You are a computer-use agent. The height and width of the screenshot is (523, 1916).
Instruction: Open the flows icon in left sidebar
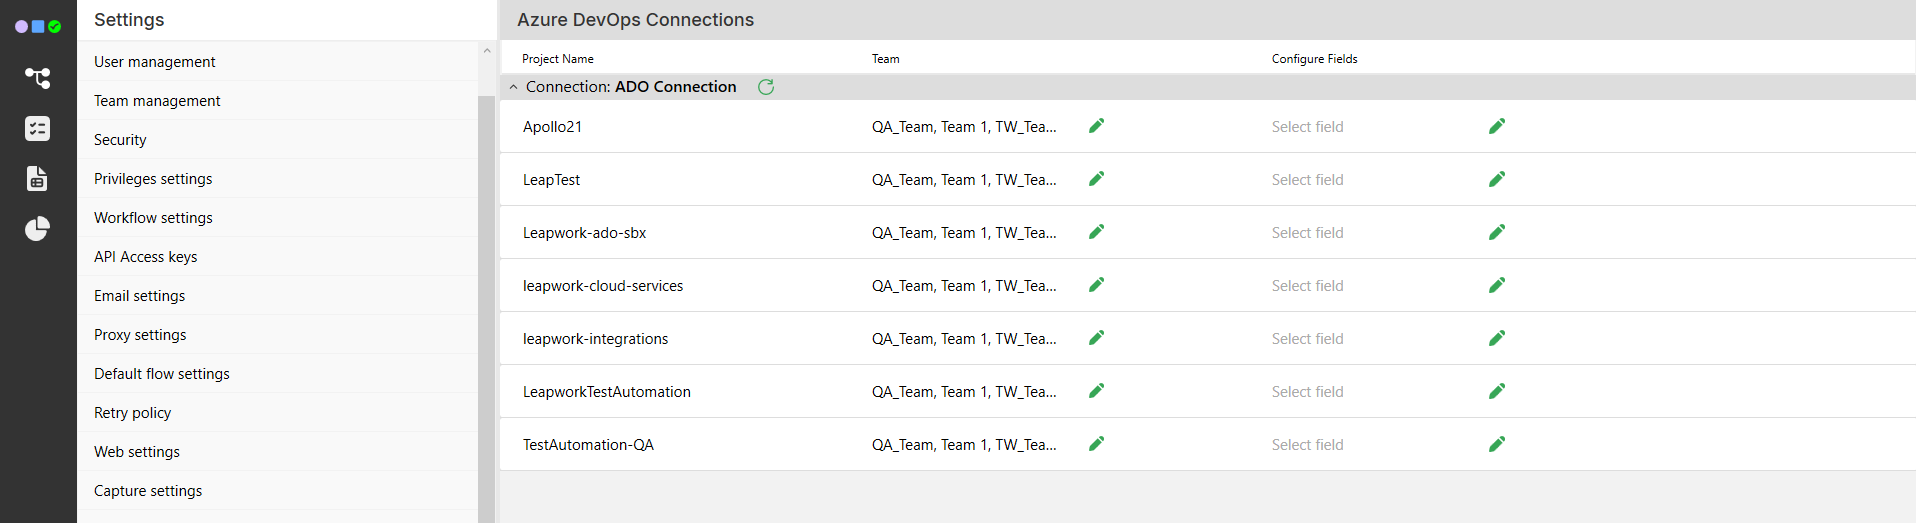click(38, 78)
